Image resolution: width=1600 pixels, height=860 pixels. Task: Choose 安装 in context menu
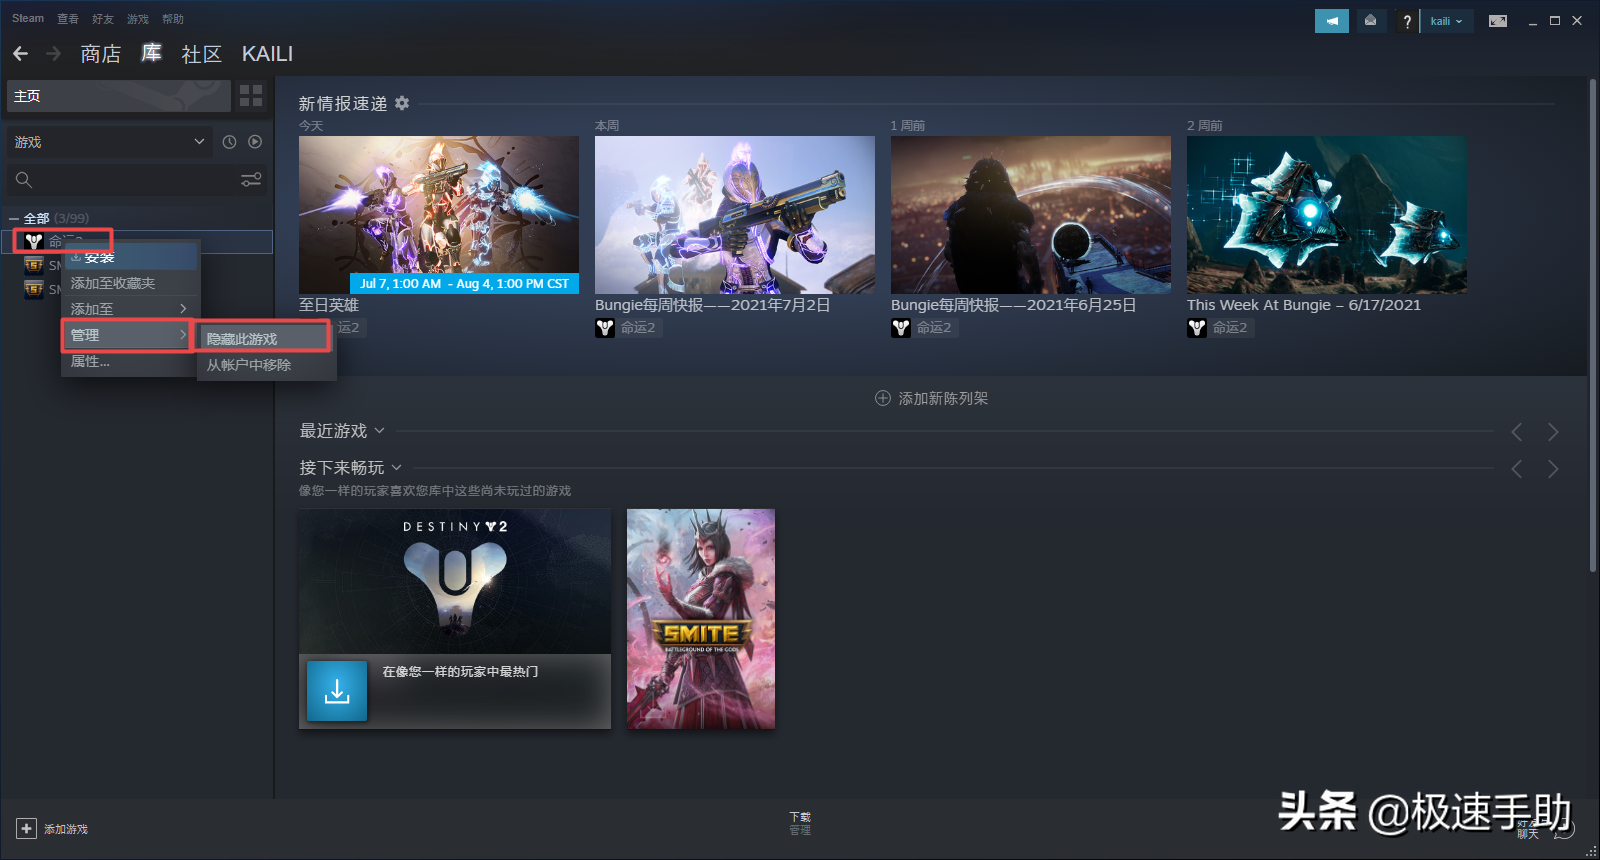pyautogui.click(x=131, y=258)
